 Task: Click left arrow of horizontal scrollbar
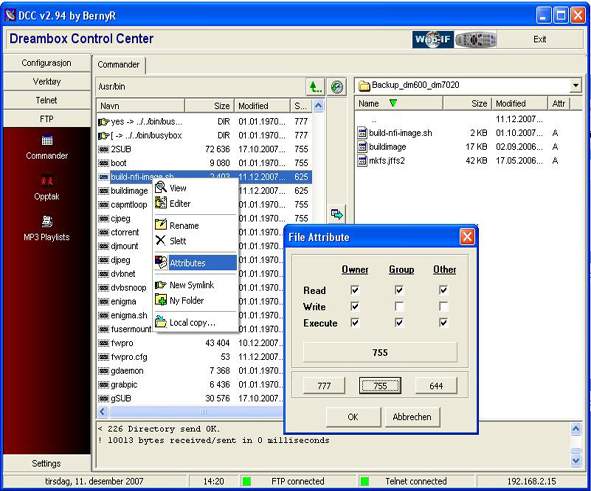[102, 412]
